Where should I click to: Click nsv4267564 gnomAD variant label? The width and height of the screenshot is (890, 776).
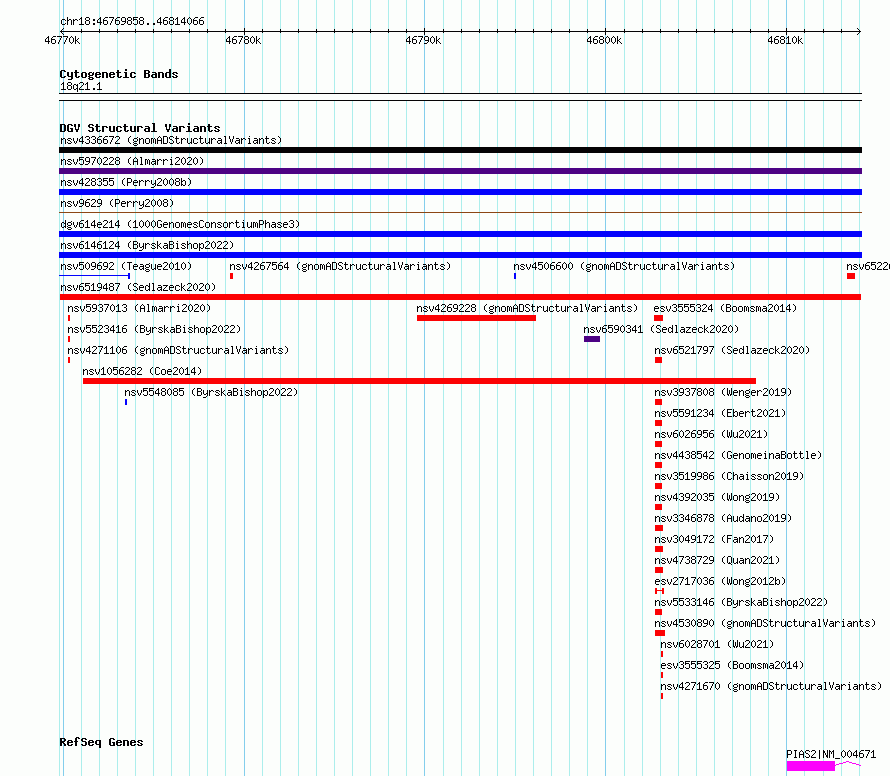tap(340, 266)
